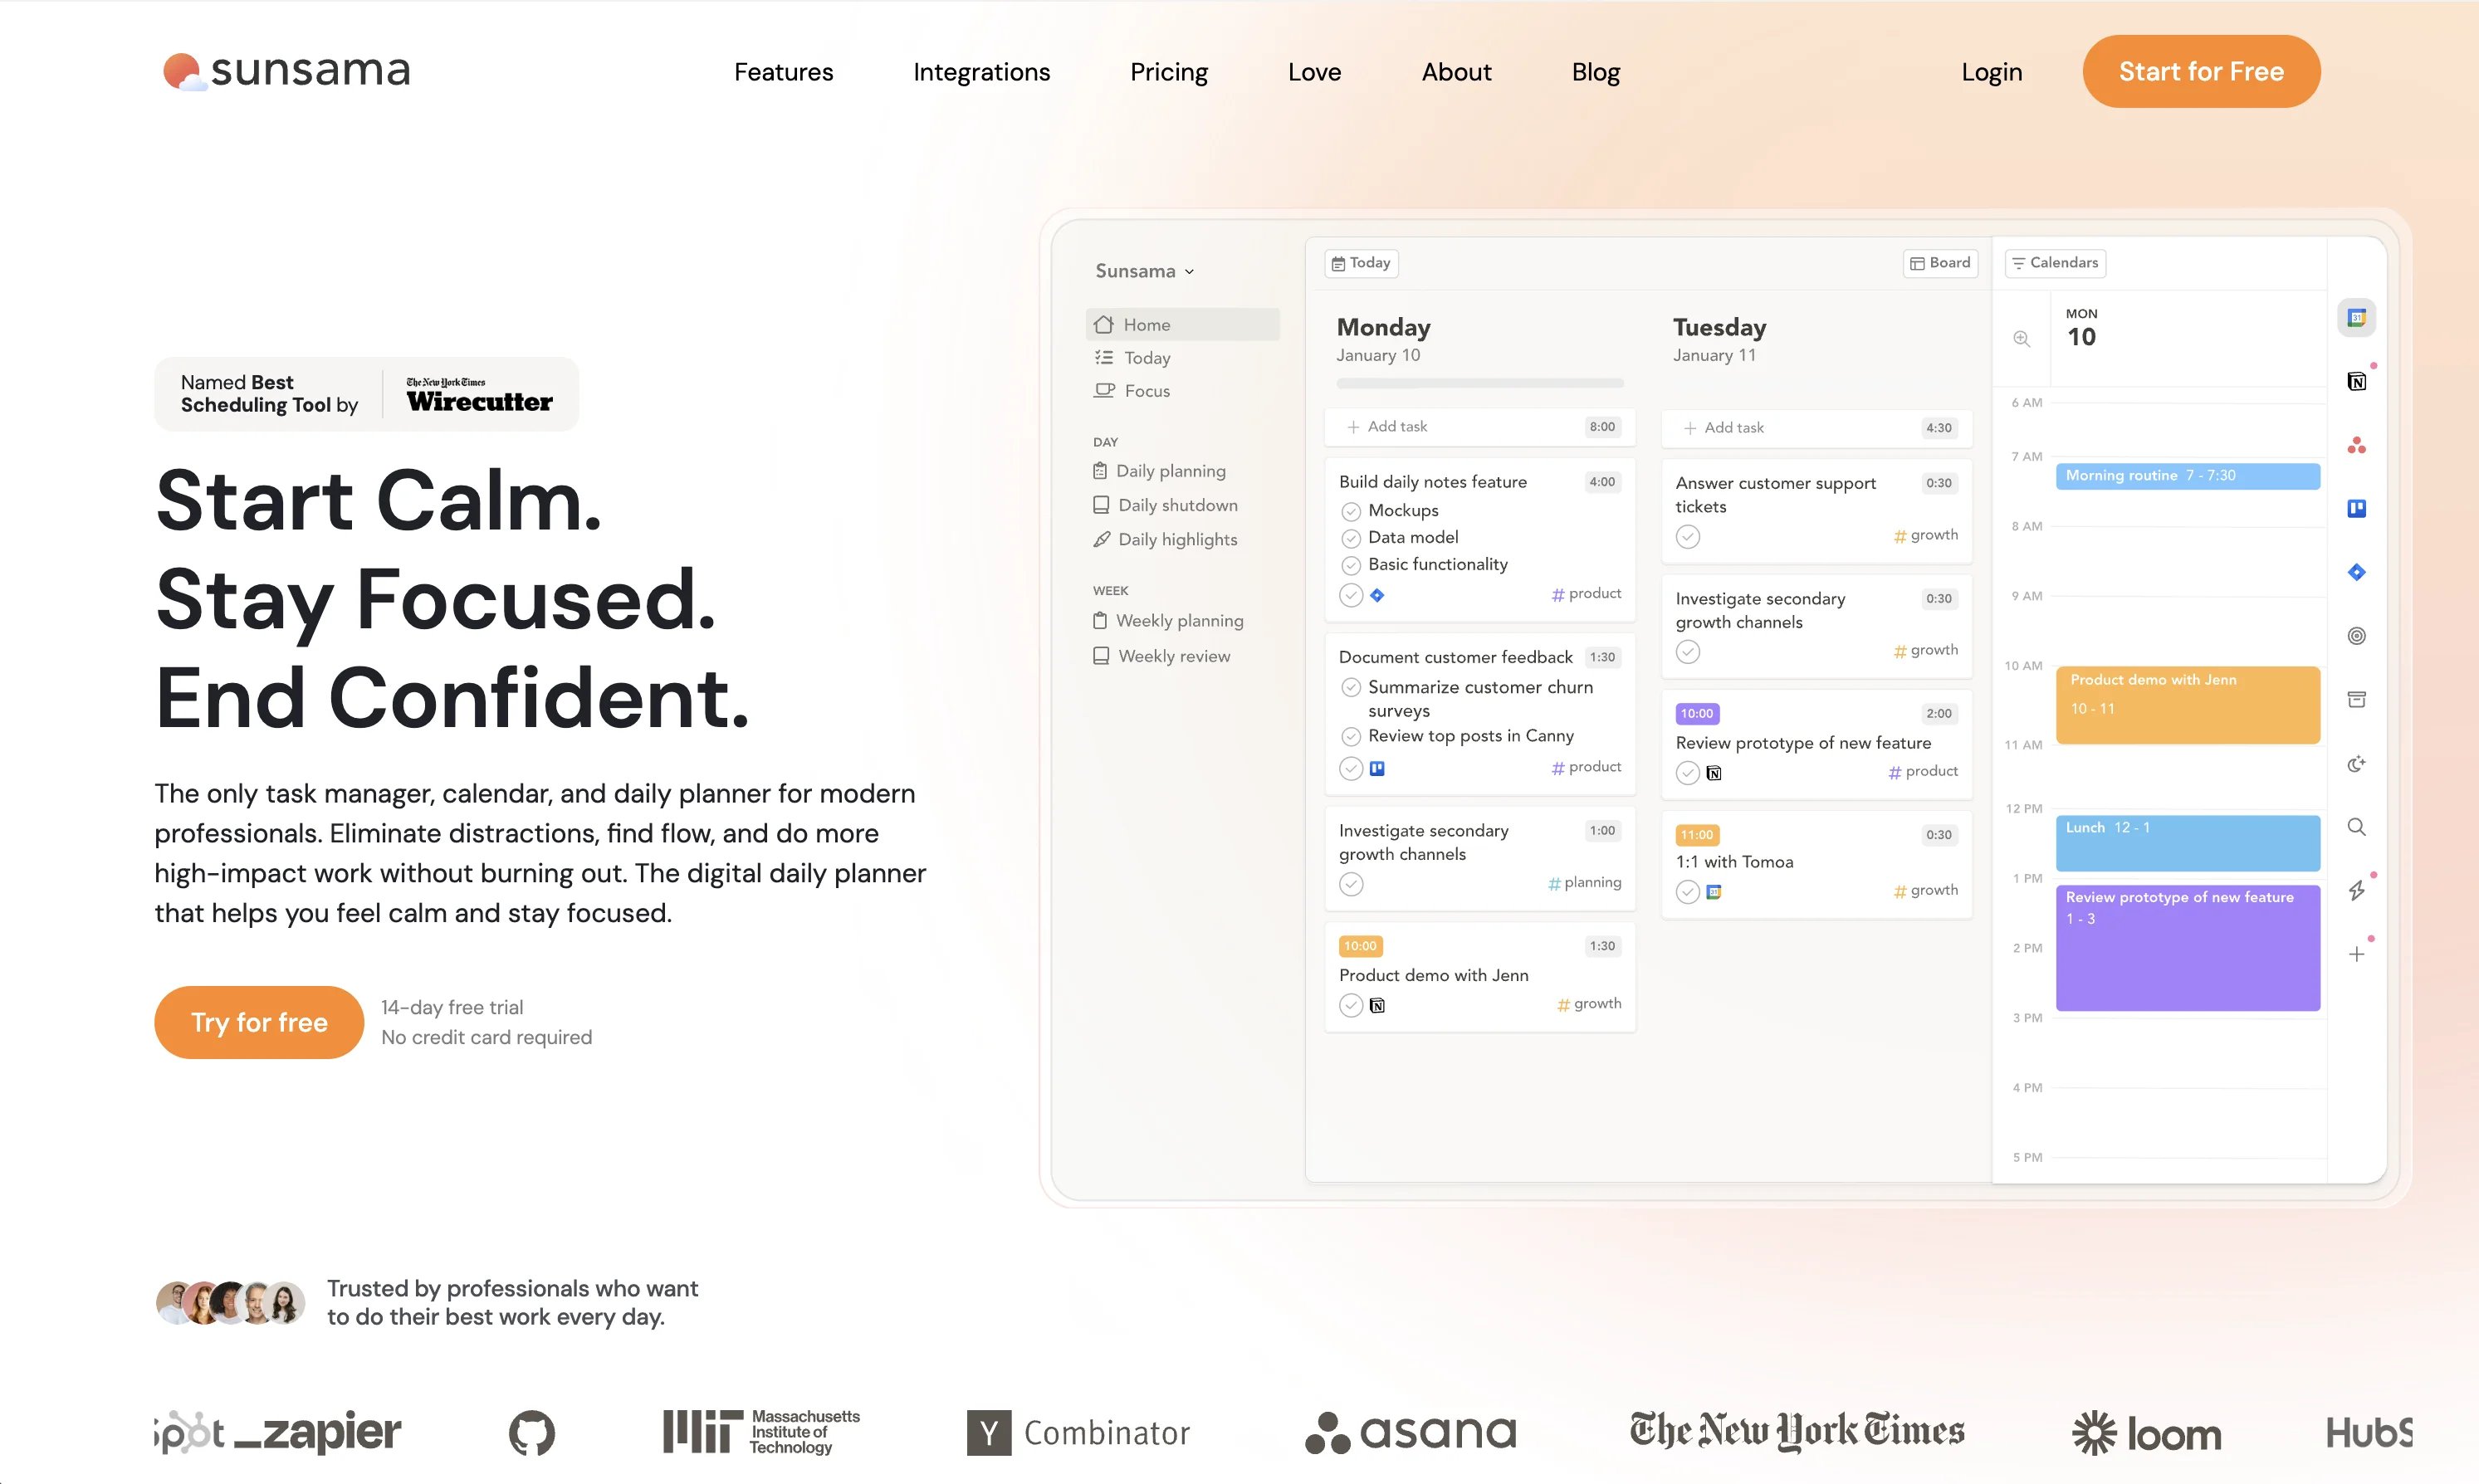
Task: Open the About nav item
Action: 1456,72
